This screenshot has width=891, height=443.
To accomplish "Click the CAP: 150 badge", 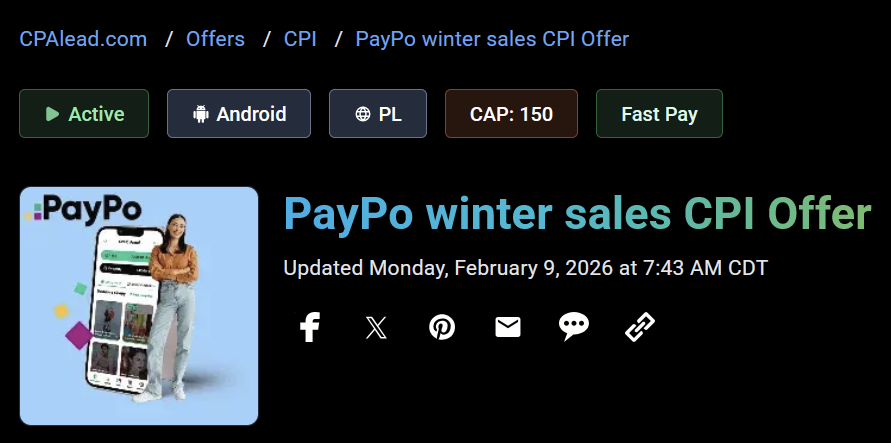I will (511, 114).
